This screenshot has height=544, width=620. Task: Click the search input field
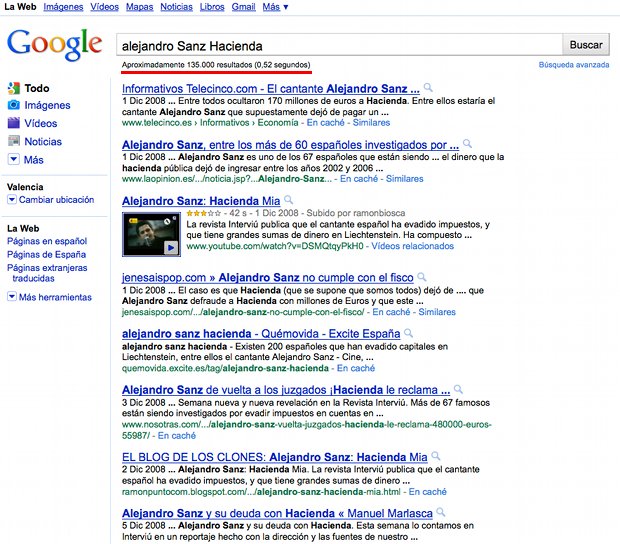pos(339,45)
